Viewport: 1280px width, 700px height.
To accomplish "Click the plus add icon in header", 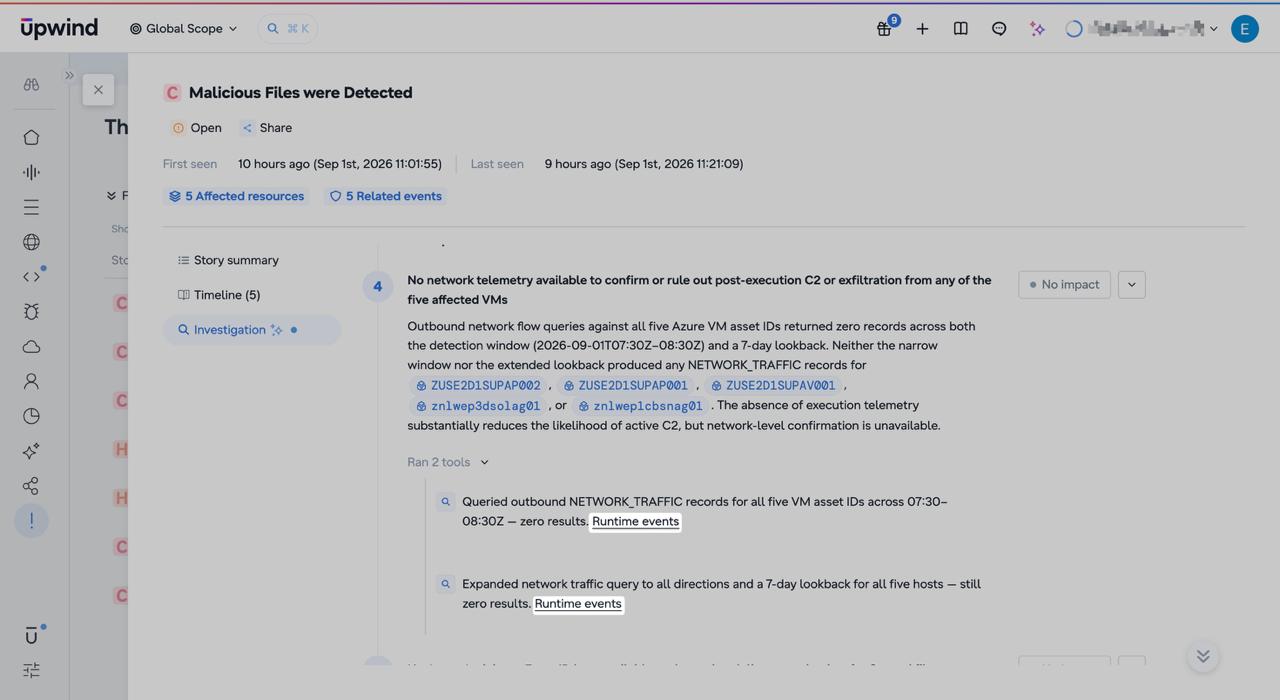I will coord(922,29).
